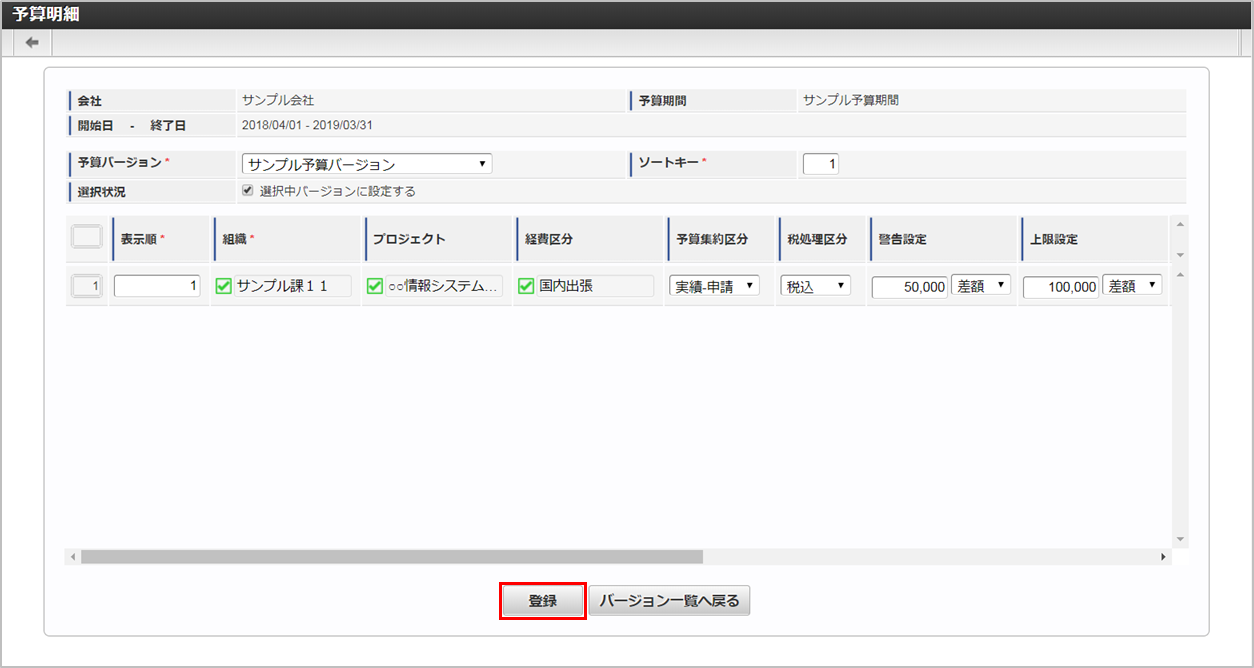1254x668 pixels.
Task: Click the date range 2018/04/01 - 2019/03/31
Action: [x=308, y=126]
